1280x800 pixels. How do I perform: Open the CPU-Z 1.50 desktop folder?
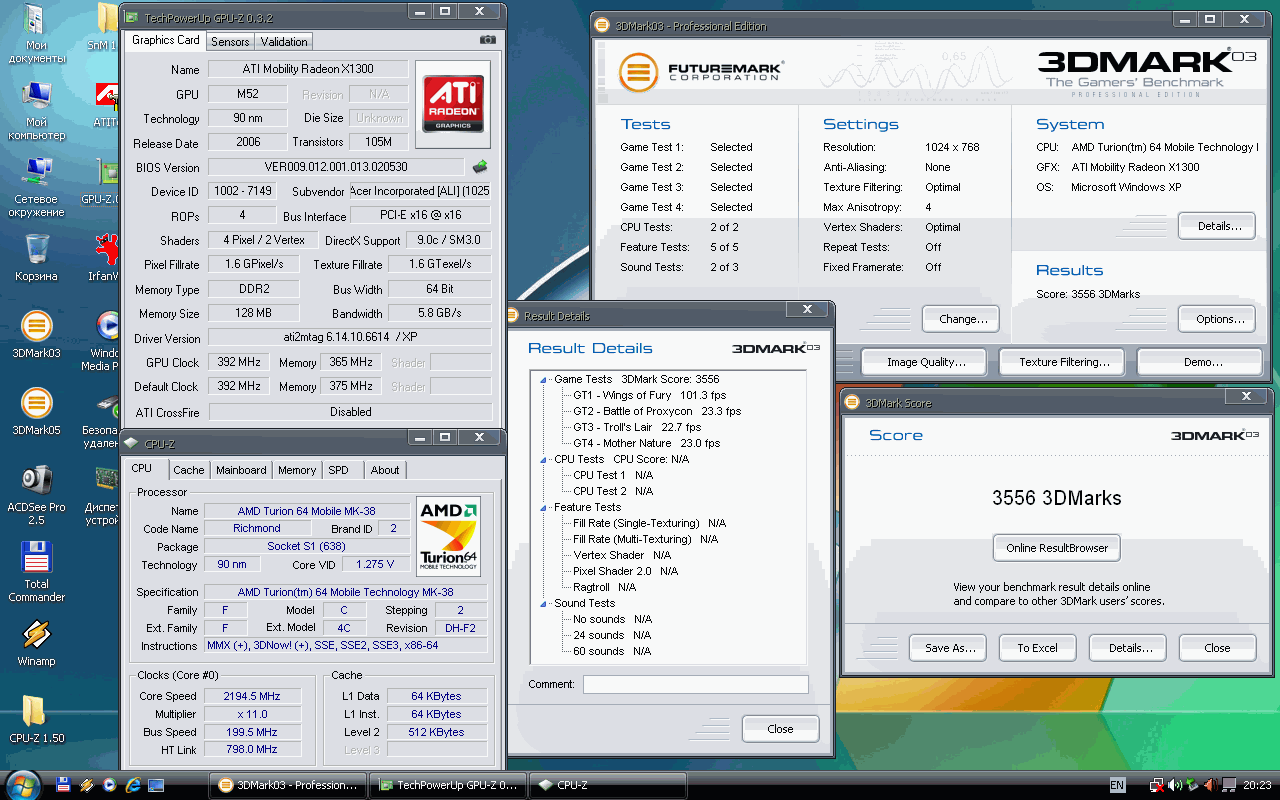37,719
